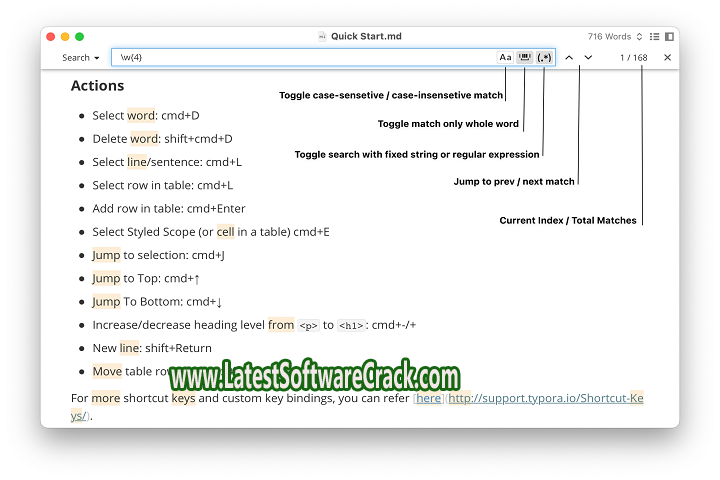Image resolution: width=720 pixels, height=480 pixels.
Task: Open the Search mode dropdown
Action: pos(80,58)
